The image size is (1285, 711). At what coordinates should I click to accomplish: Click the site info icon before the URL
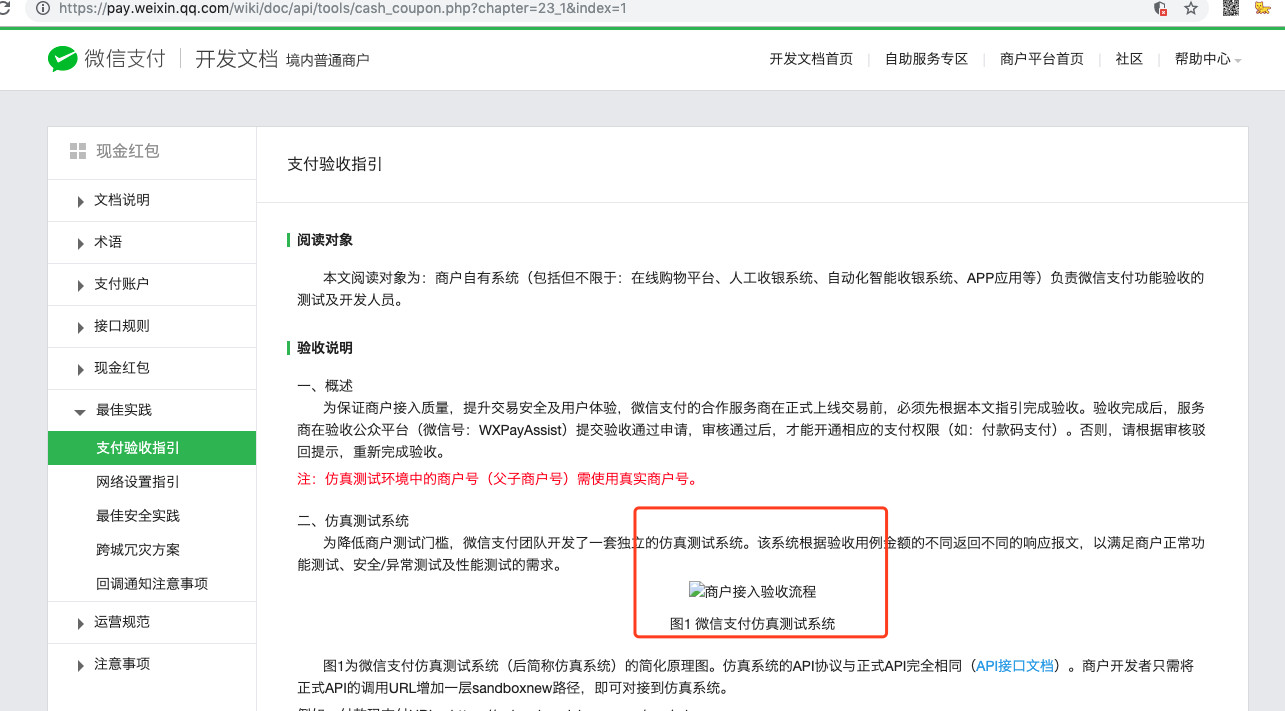pyautogui.click(x=43, y=8)
